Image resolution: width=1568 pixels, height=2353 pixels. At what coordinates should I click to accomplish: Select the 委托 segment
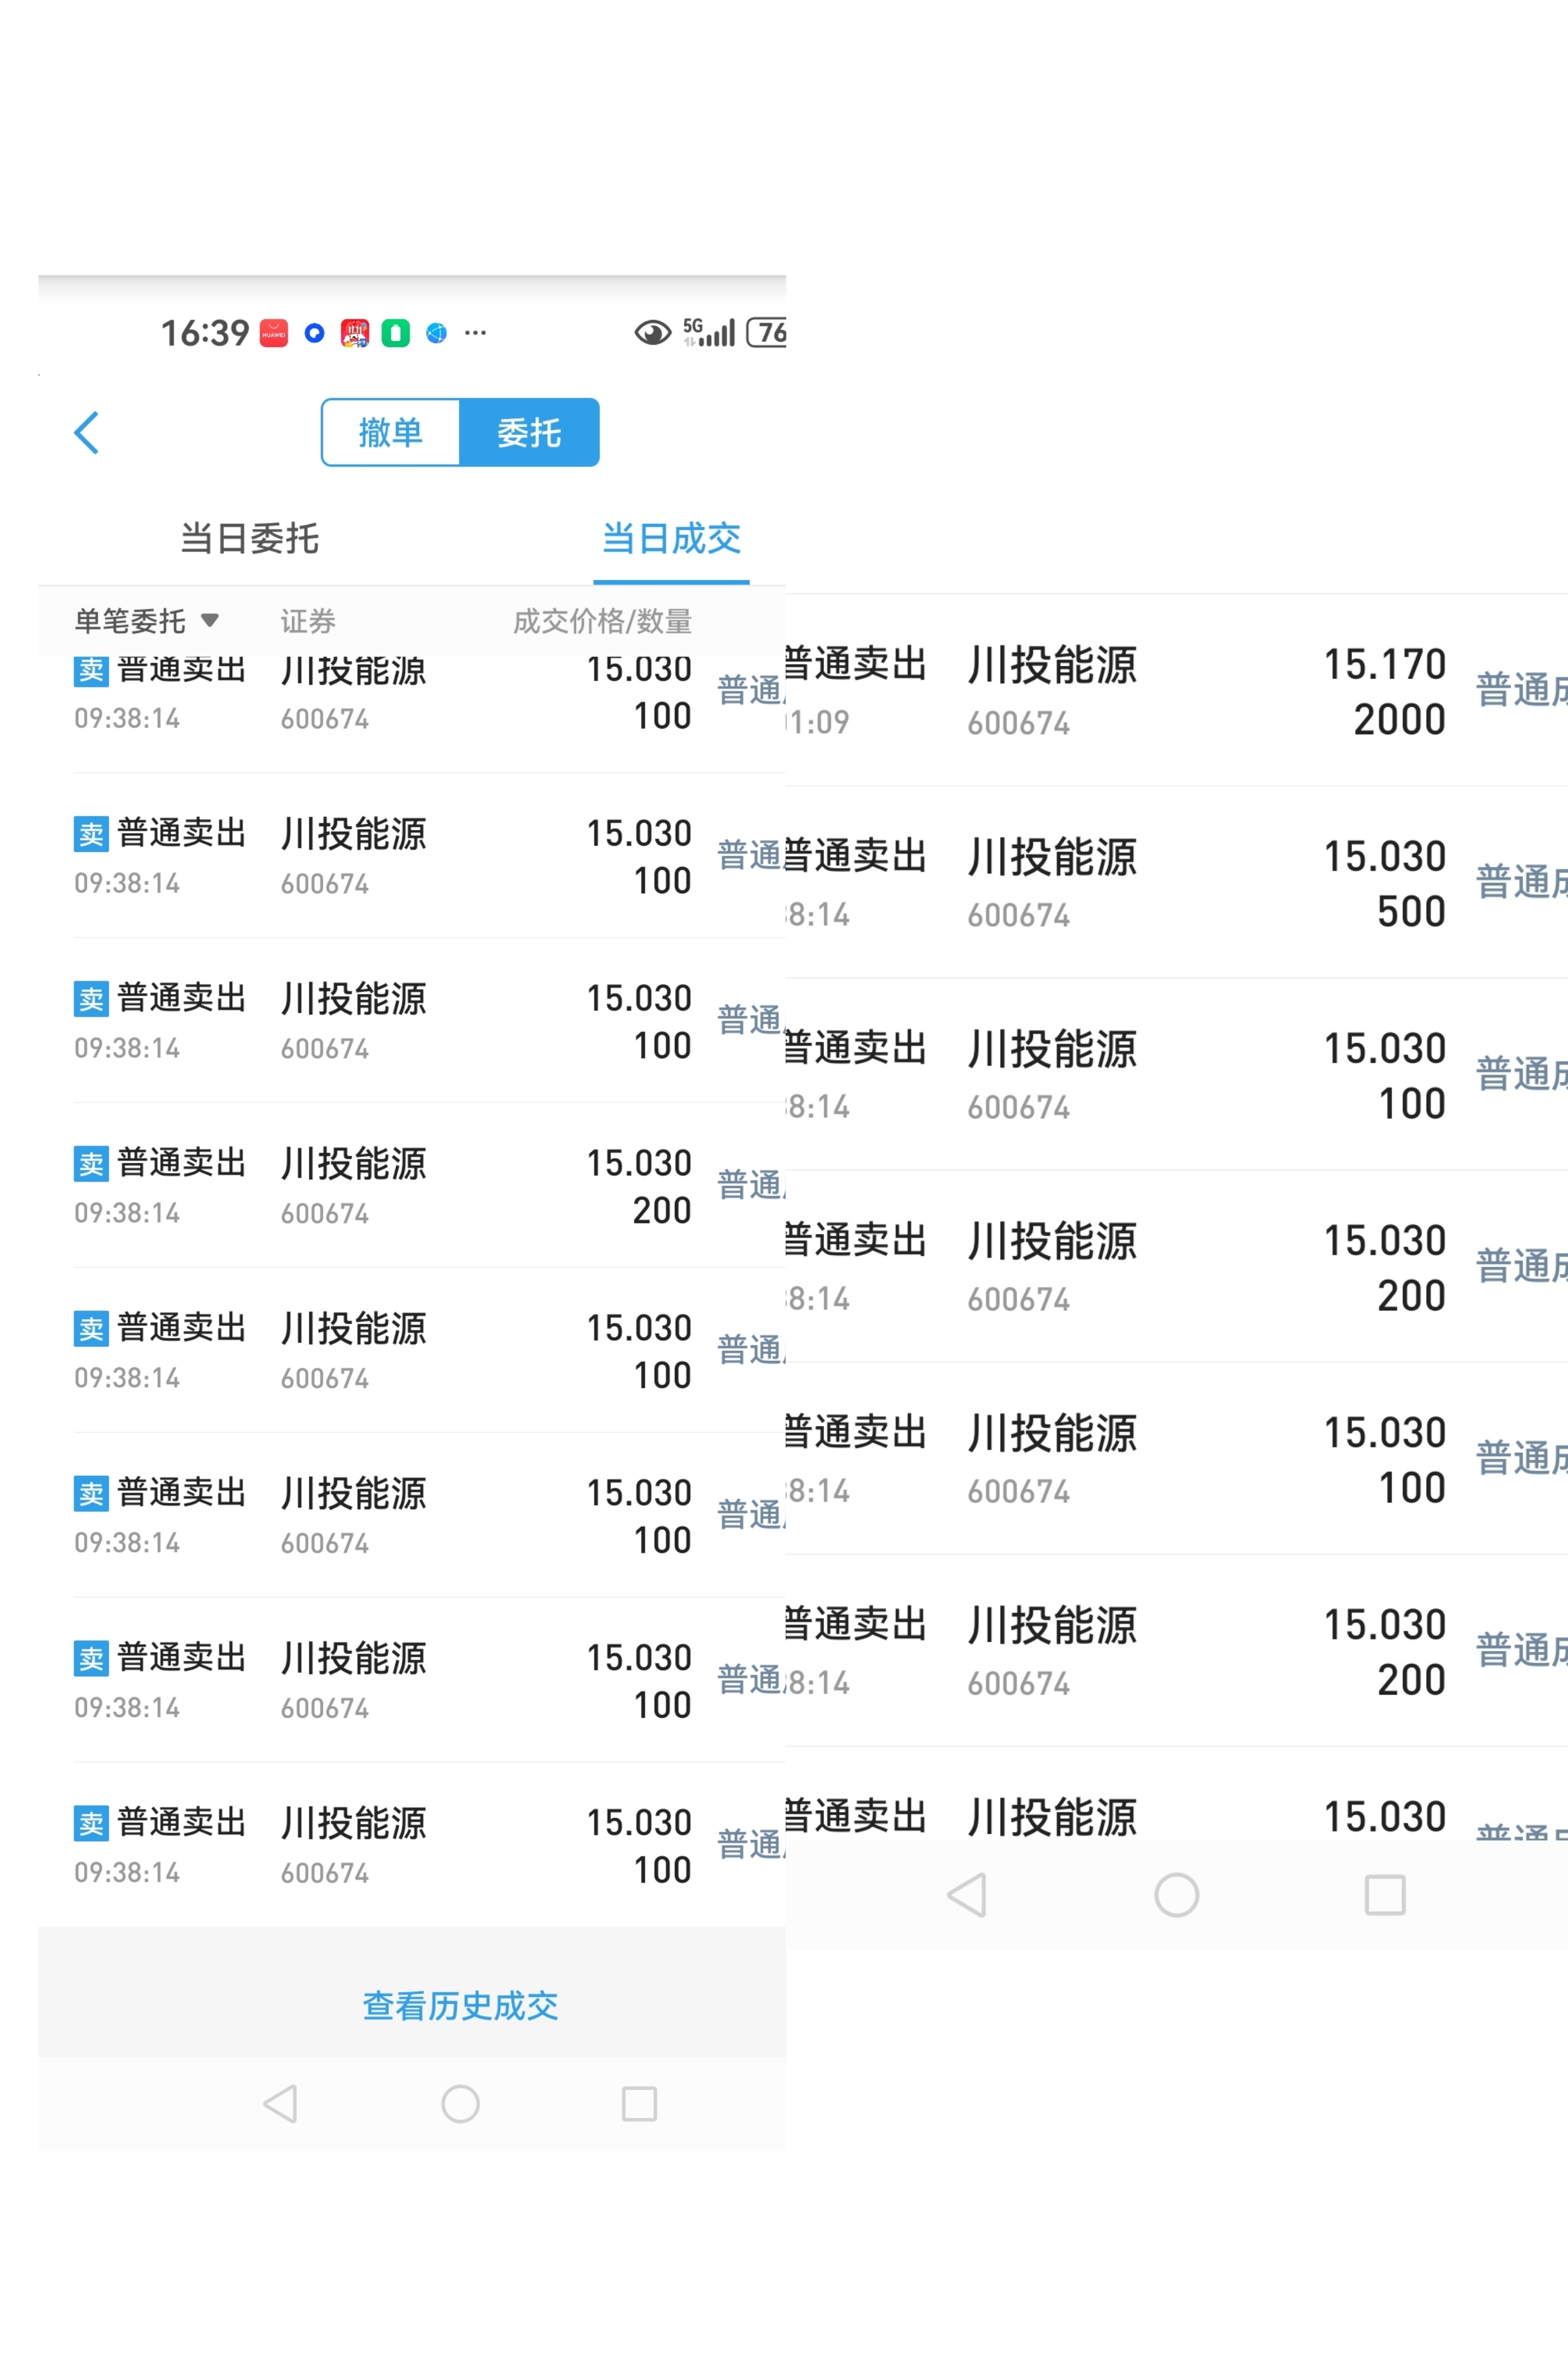coord(529,433)
